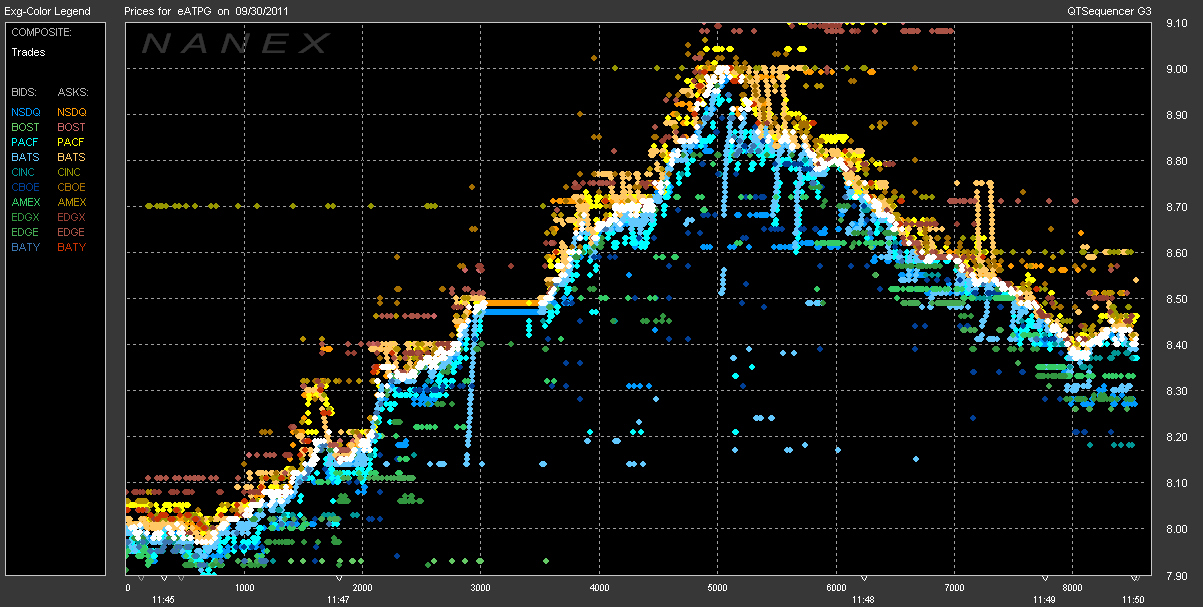The width and height of the screenshot is (1203, 607).
Task: Click the 8.50 price axis label
Action: pyautogui.click(x=1176, y=299)
